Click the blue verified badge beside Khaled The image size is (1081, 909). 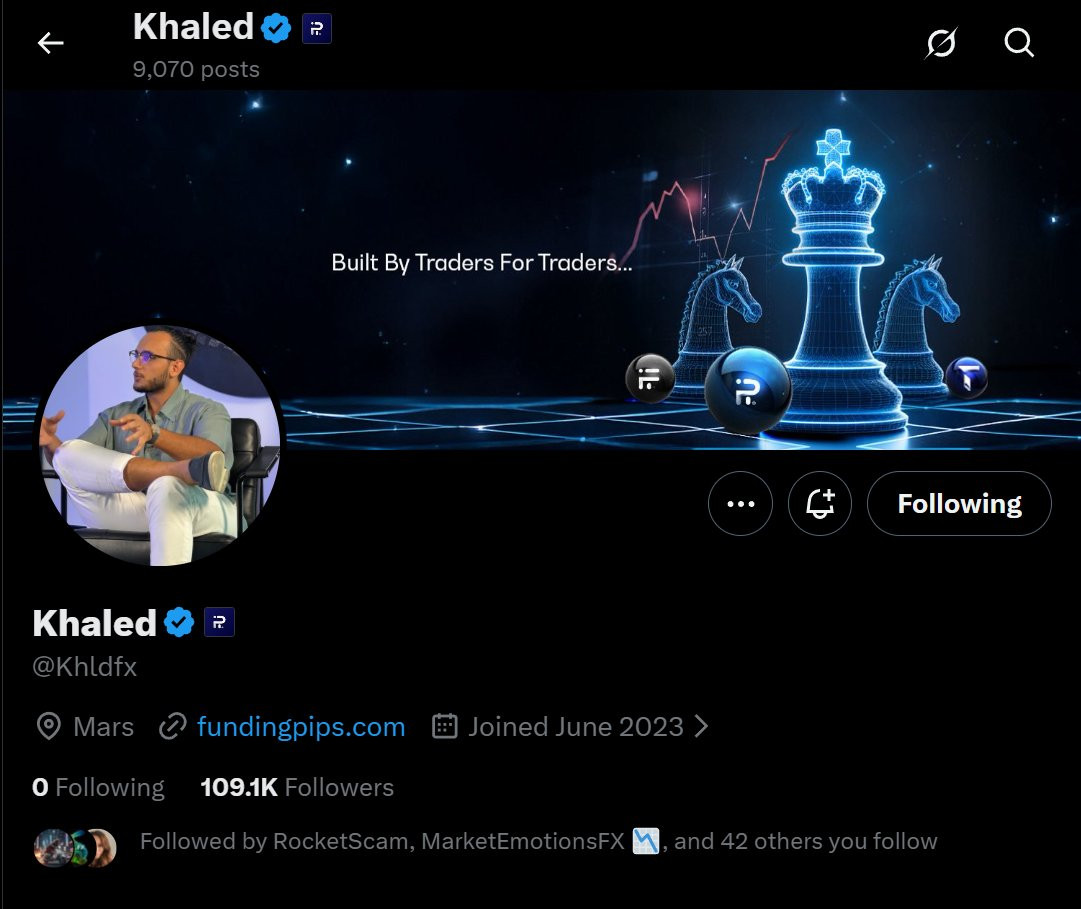coord(179,622)
